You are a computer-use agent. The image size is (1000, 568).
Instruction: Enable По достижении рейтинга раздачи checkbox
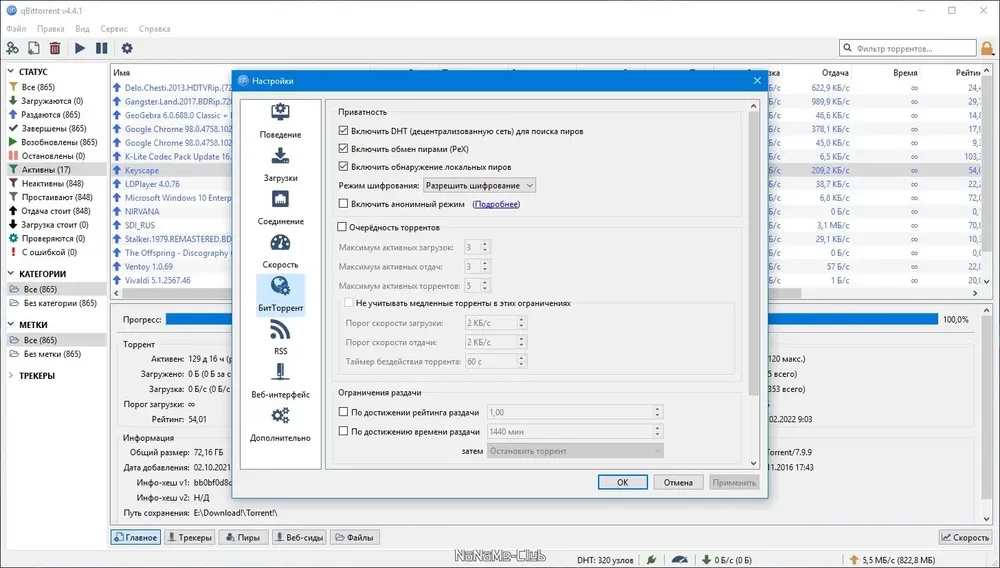tap(344, 412)
